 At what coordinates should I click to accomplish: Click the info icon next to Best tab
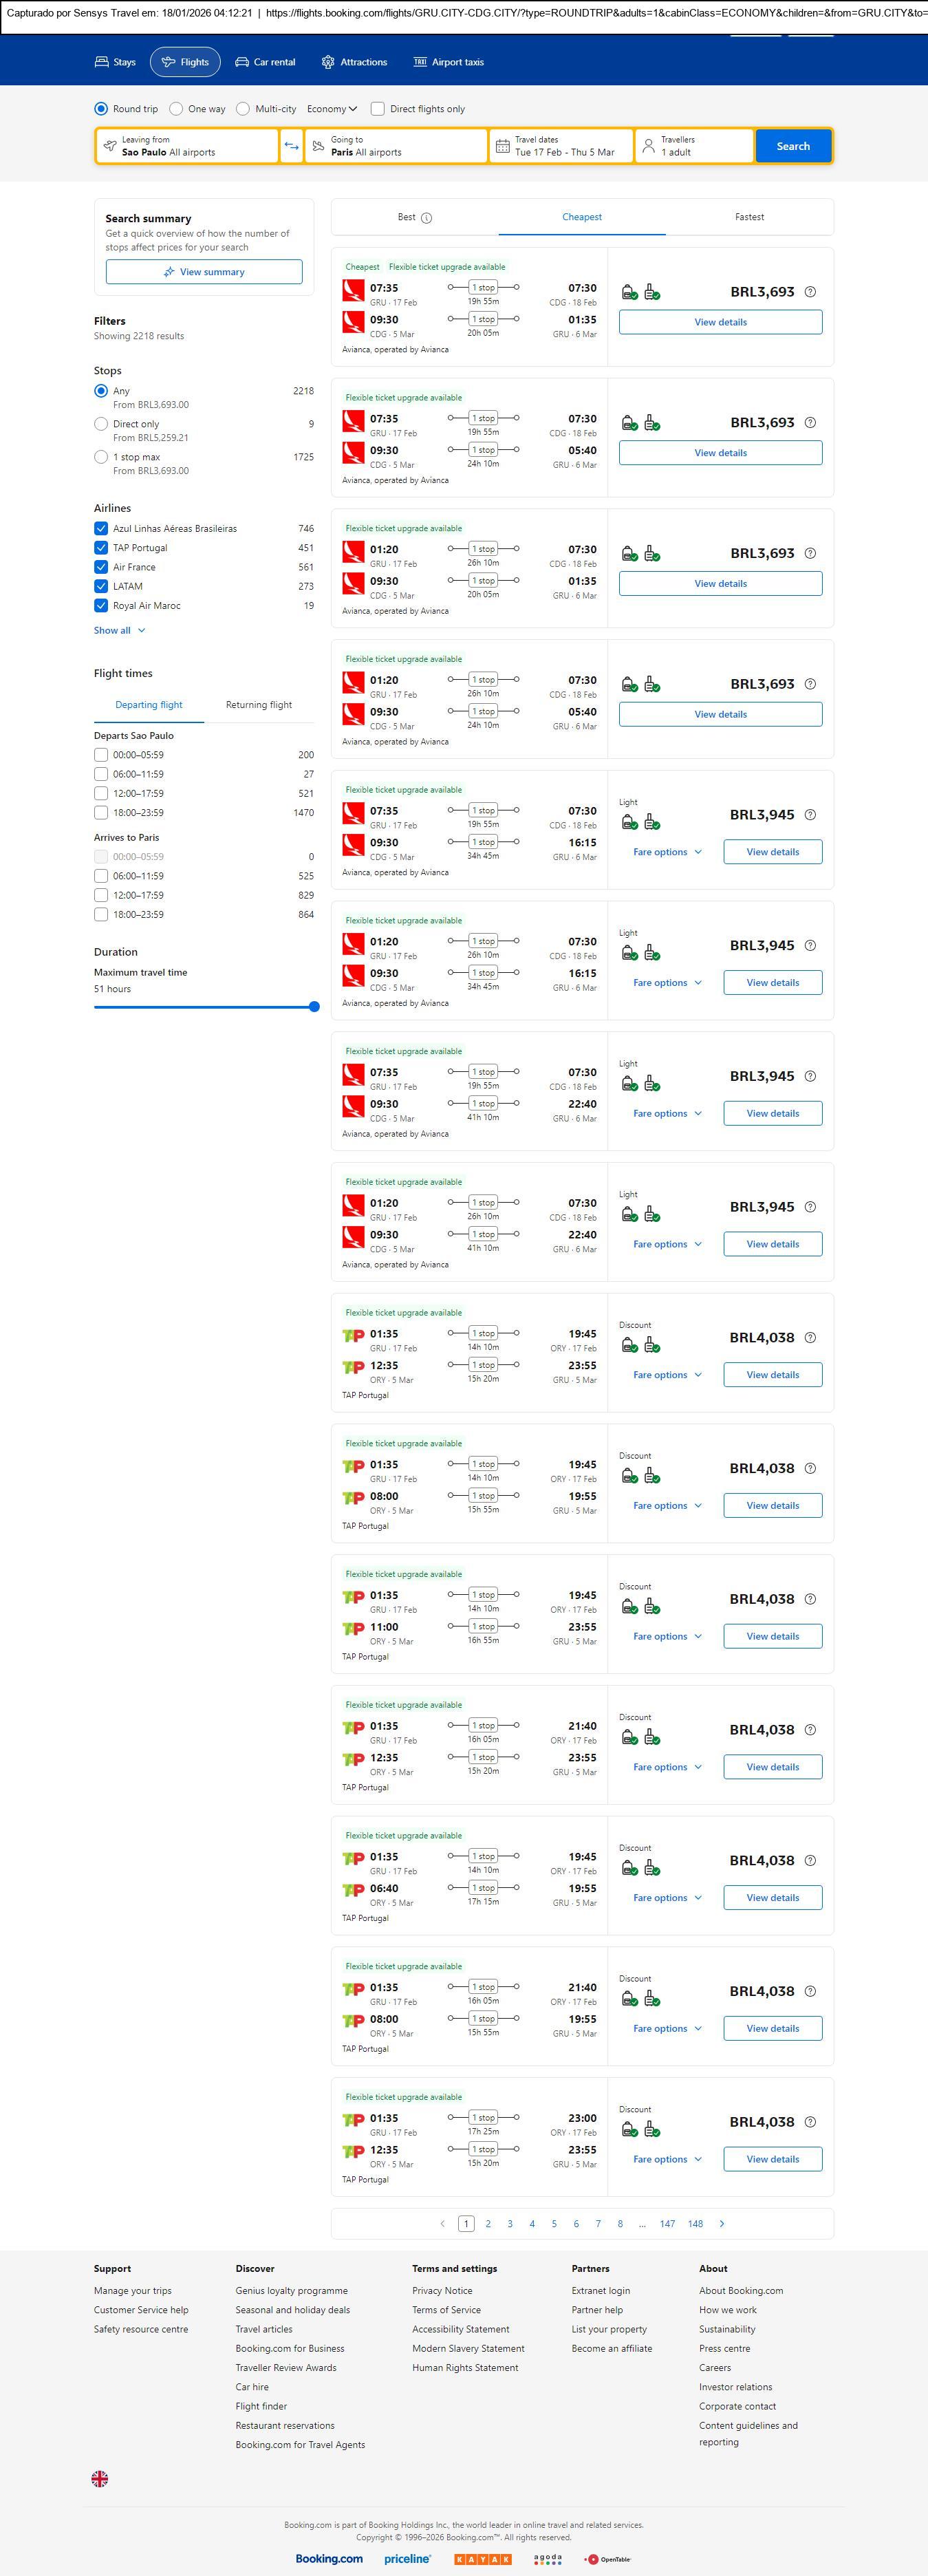pyautogui.click(x=427, y=218)
